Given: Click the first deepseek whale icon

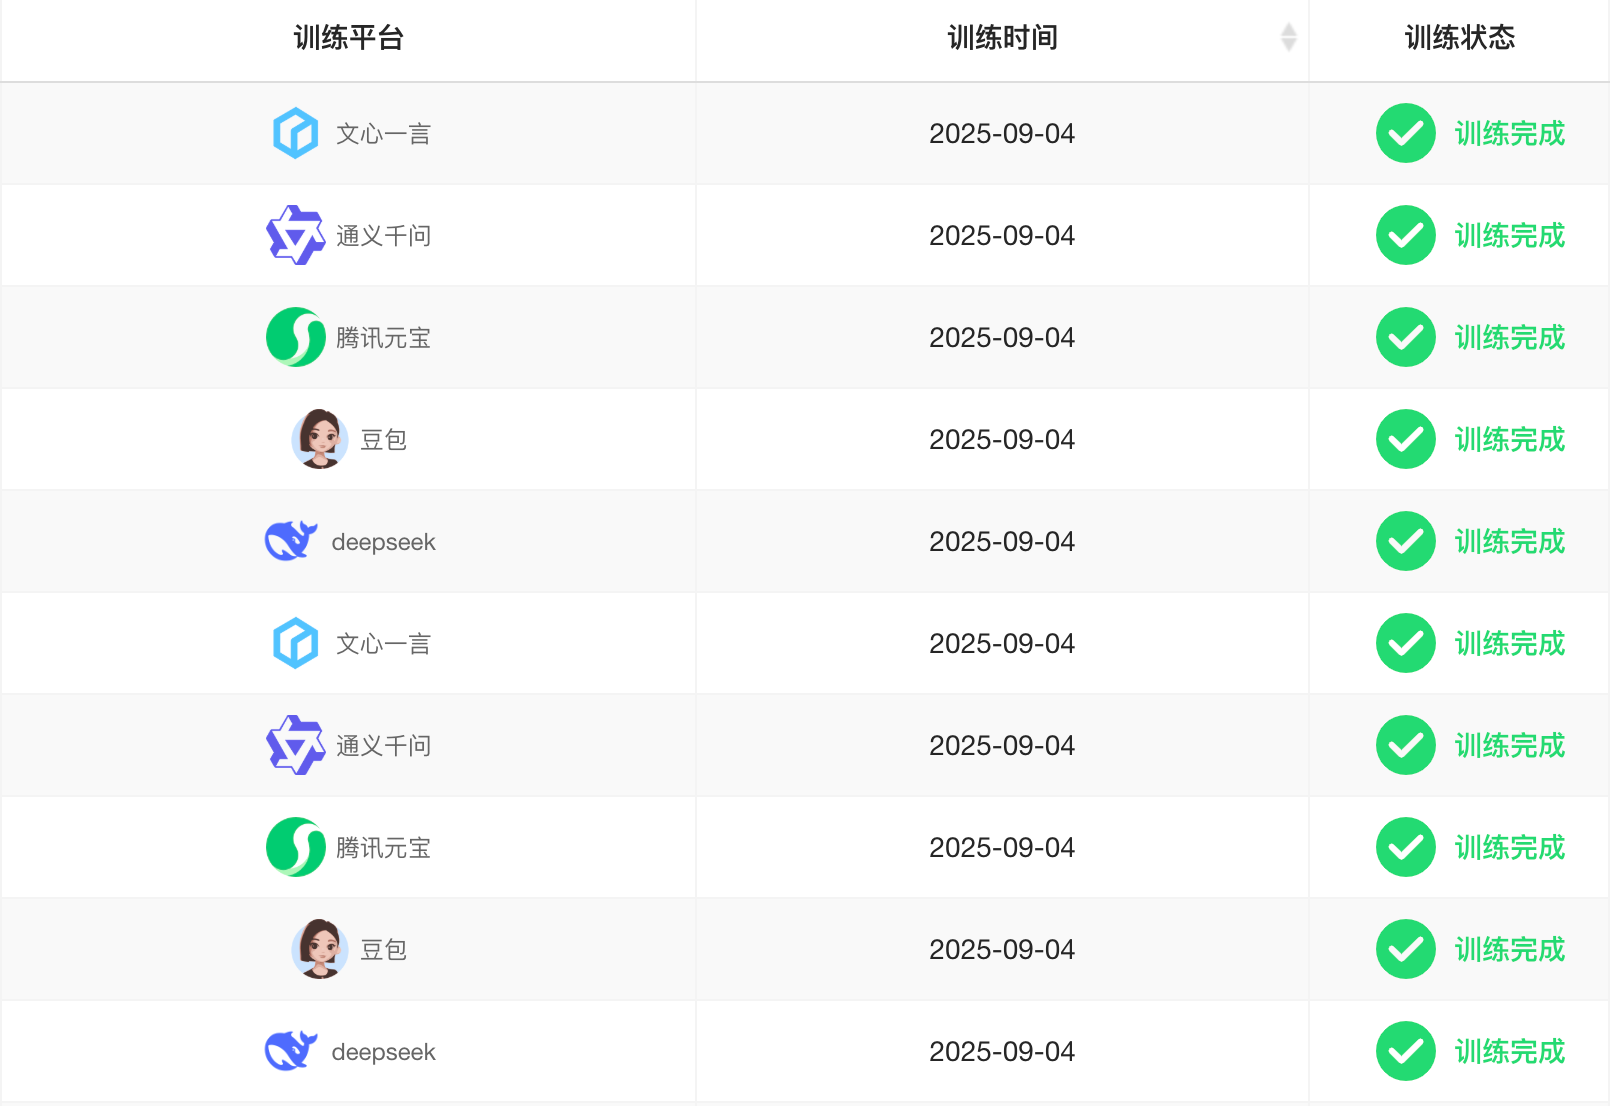Looking at the screenshot, I should point(291,541).
